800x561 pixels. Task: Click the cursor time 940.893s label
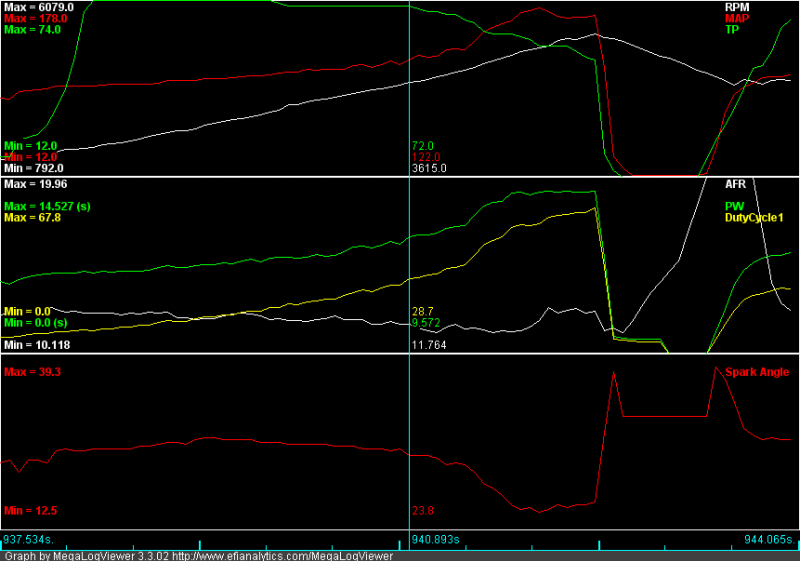[x=436, y=540]
